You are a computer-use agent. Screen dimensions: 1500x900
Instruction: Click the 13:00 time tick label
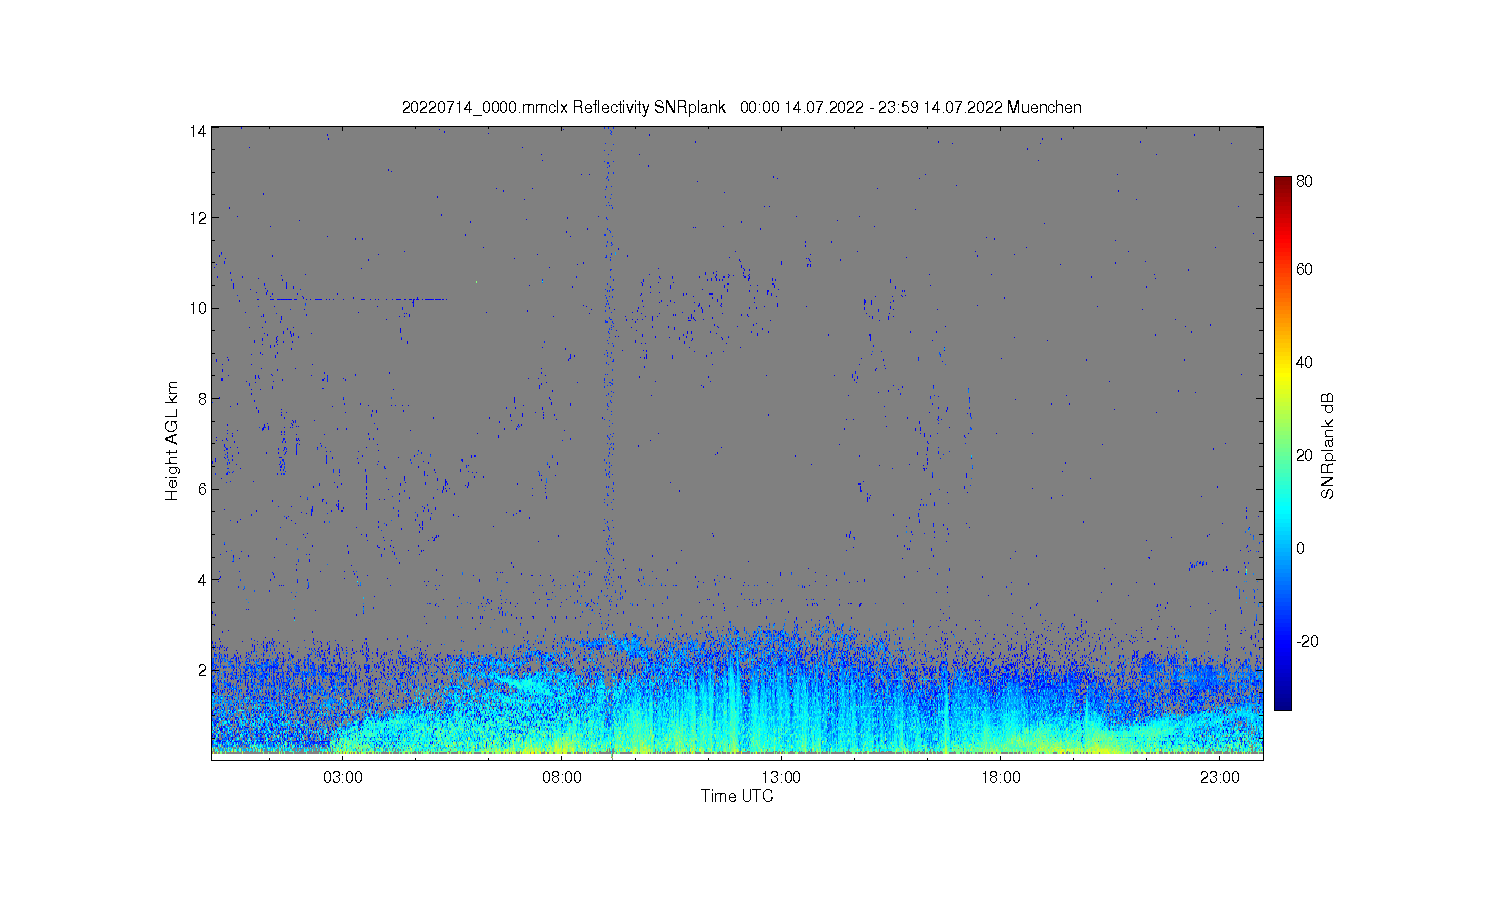pos(781,777)
